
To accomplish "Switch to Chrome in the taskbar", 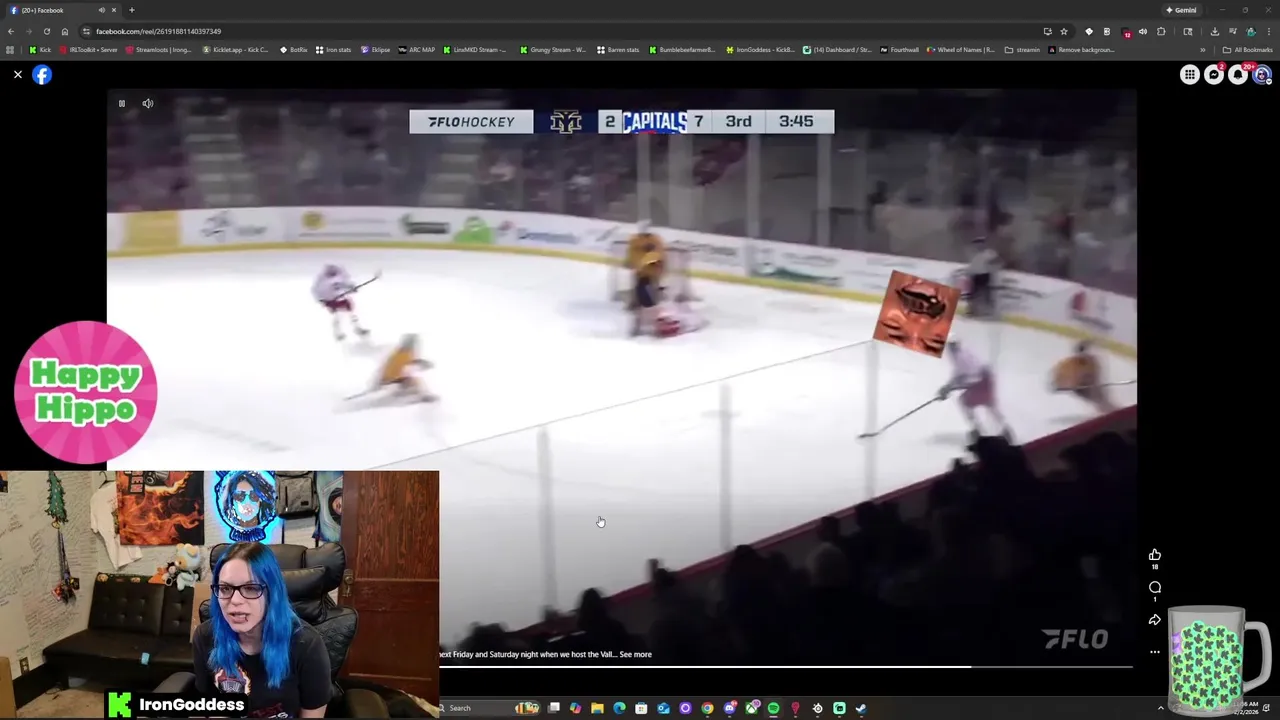I will pos(707,708).
